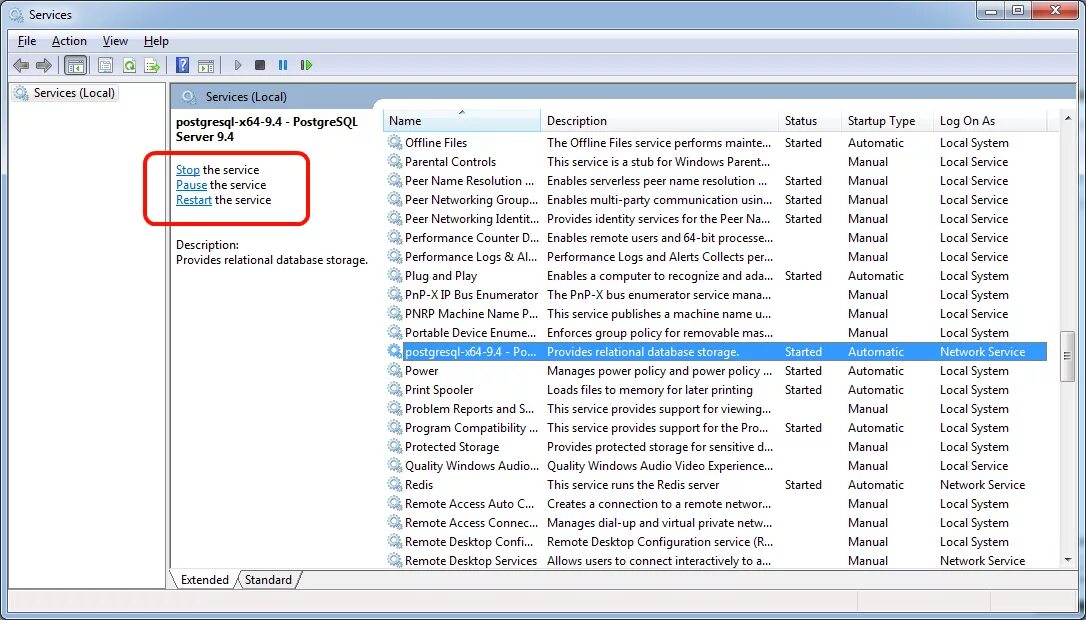Click the gear icon of Parental Controls
Viewport: 1086px width, 620px height.
tap(395, 161)
